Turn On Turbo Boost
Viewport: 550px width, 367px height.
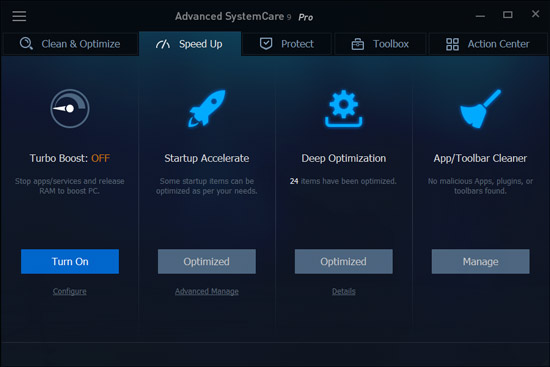(70, 261)
